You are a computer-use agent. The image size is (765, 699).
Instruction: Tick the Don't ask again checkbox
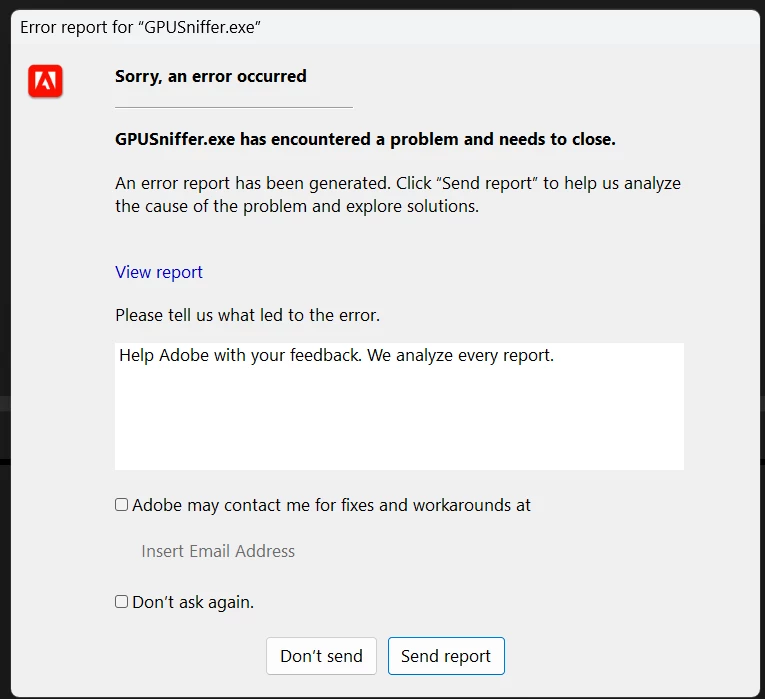[121, 601]
